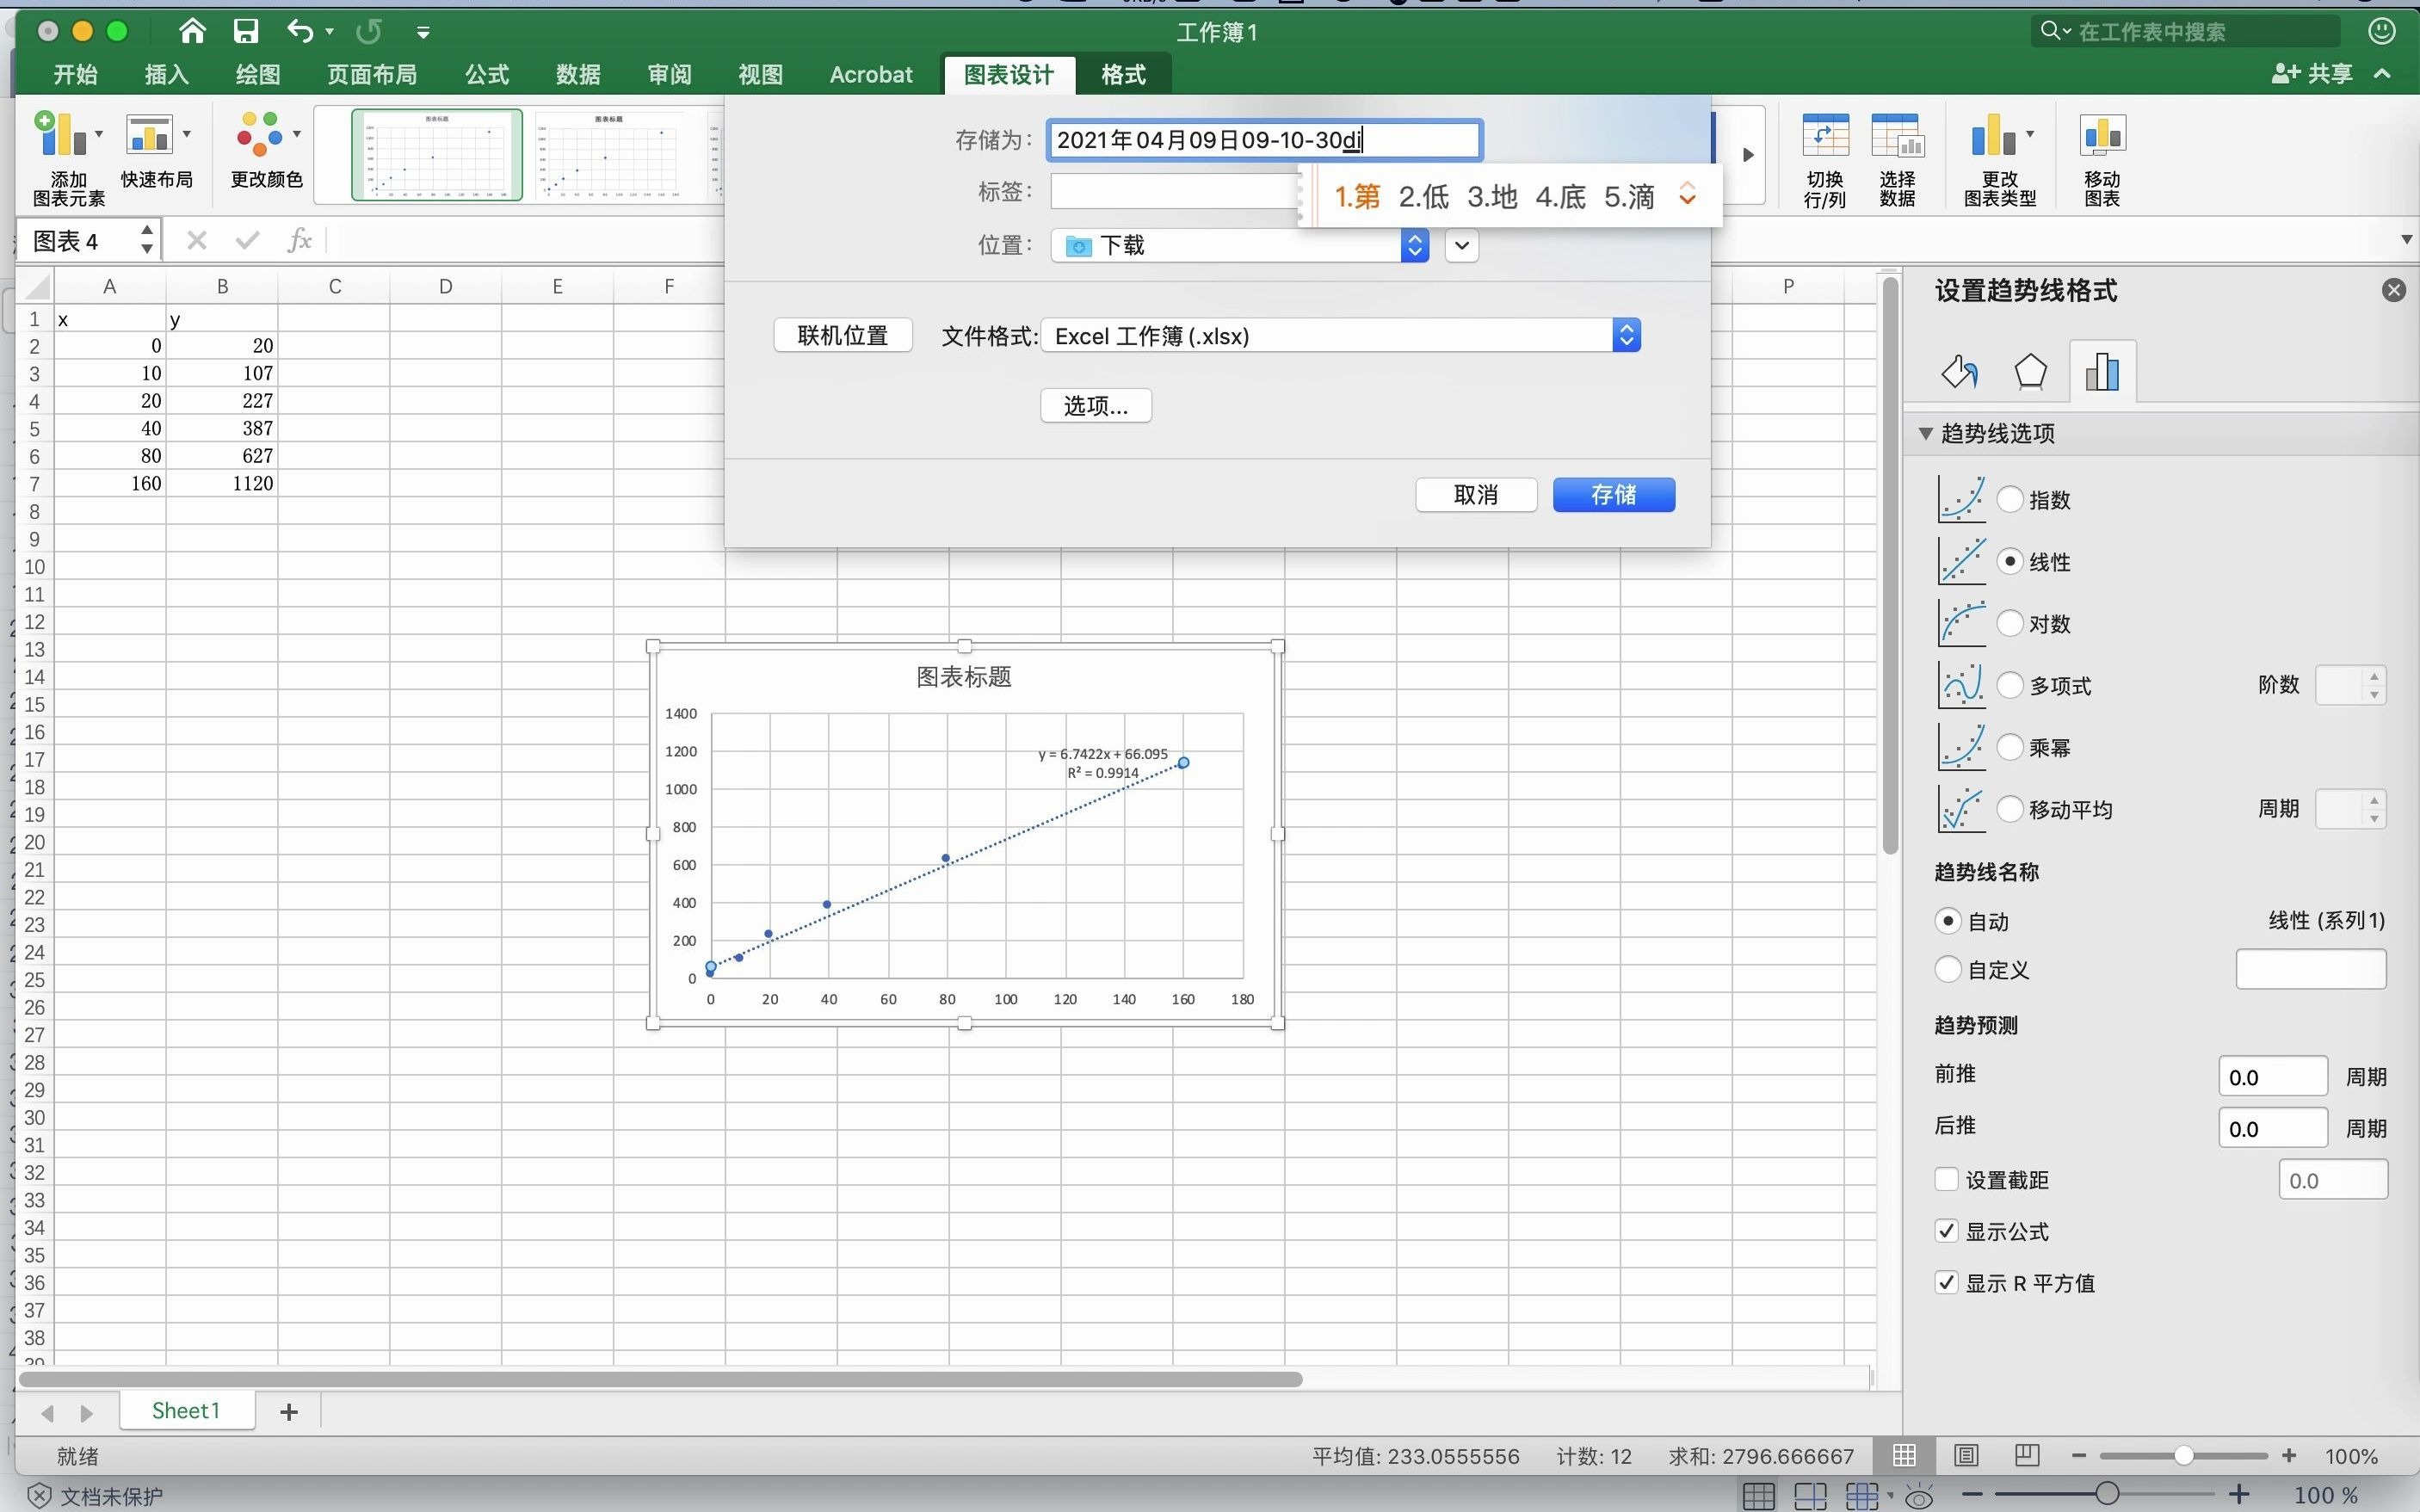Click the zoom out minus icon
The width and height of the screenshot is (2420, 1512).
2079,1455
